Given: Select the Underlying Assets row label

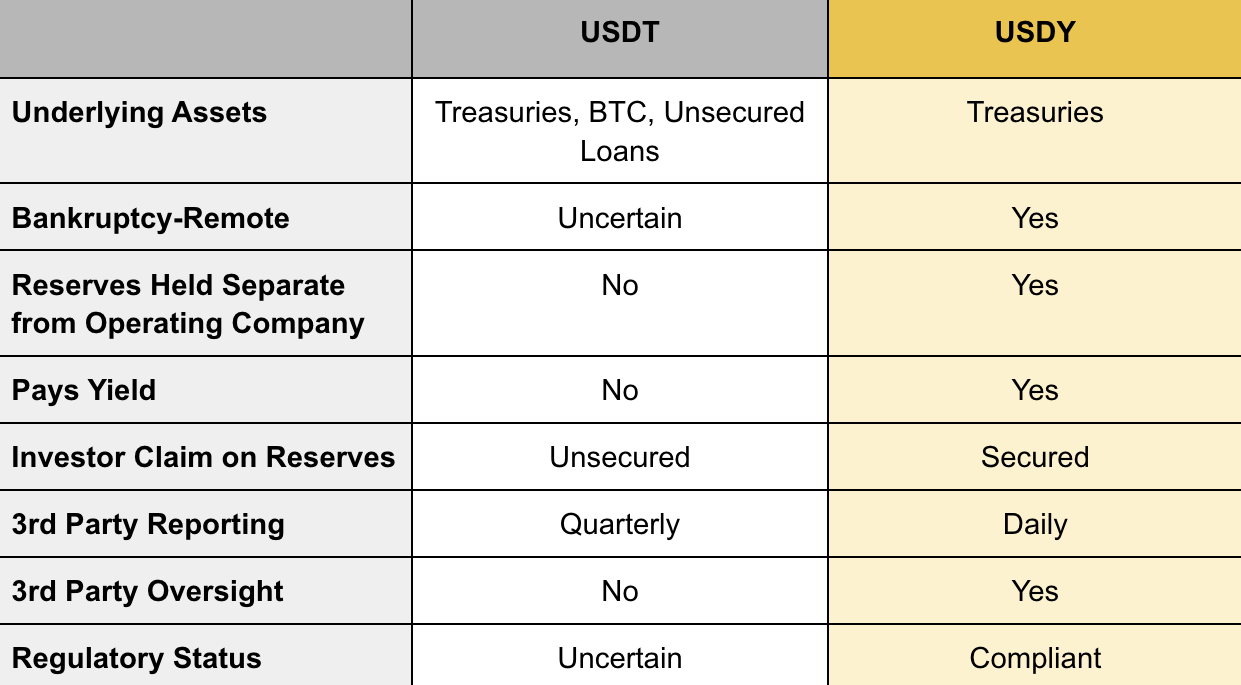Looking at the screenshot, I should pyautogui.click(x=139, y=112).
